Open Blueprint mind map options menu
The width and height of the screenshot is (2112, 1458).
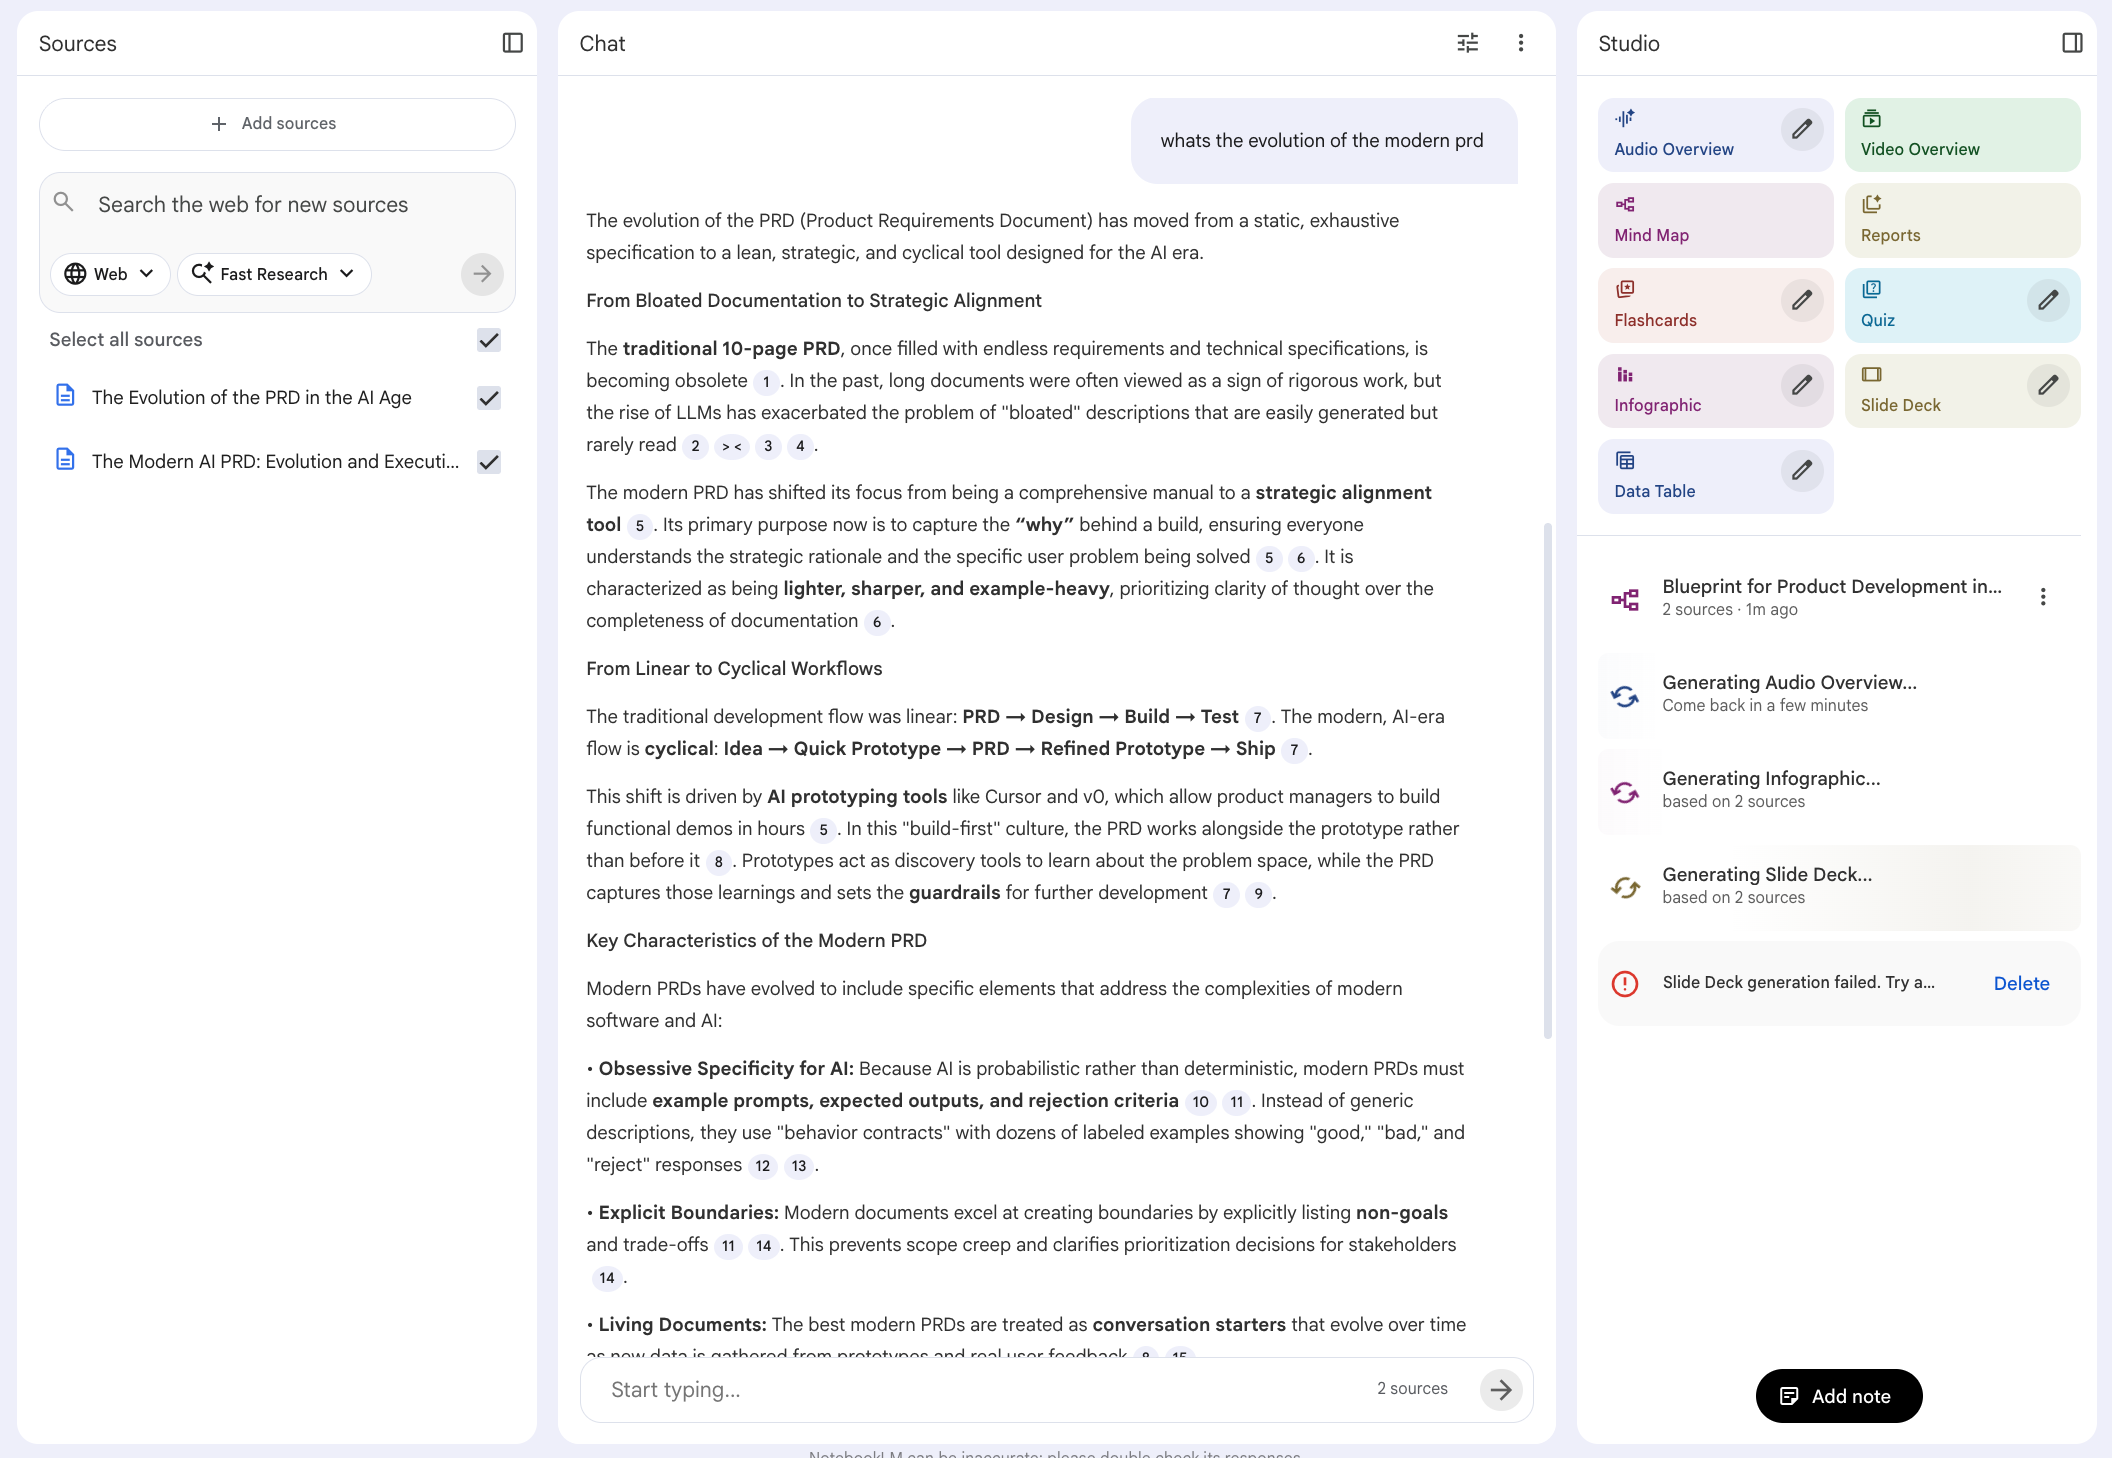click(2042, 597)
